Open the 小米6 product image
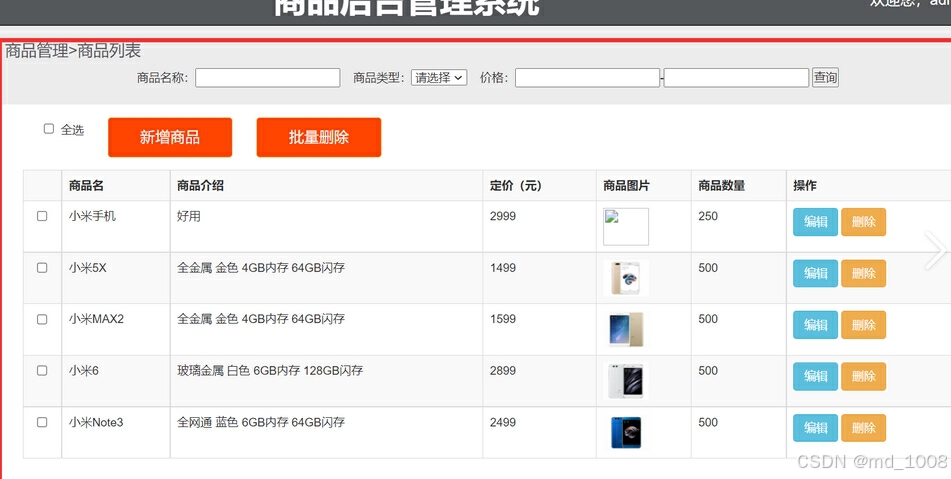 click(626, 381)
